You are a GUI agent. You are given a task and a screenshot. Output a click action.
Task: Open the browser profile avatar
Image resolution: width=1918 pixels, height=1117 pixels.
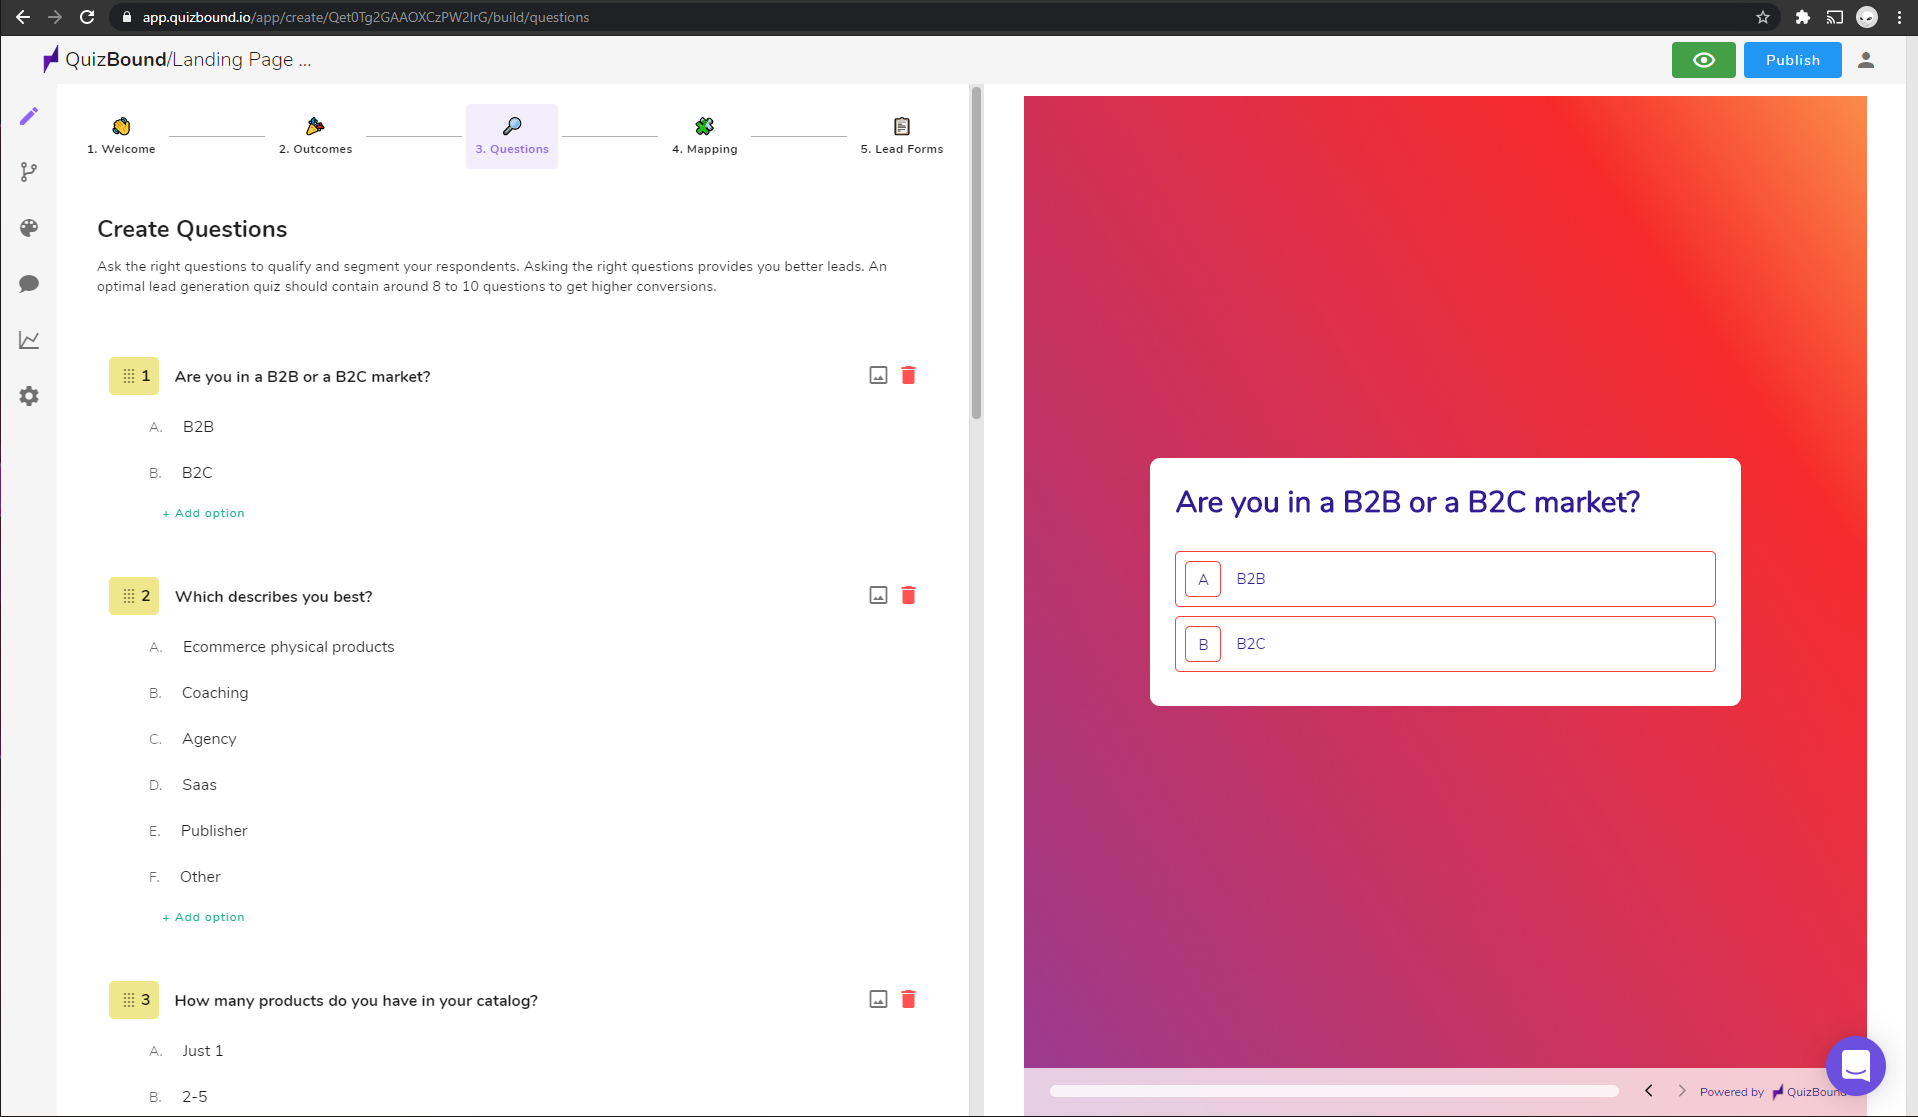coord(1867,17)
